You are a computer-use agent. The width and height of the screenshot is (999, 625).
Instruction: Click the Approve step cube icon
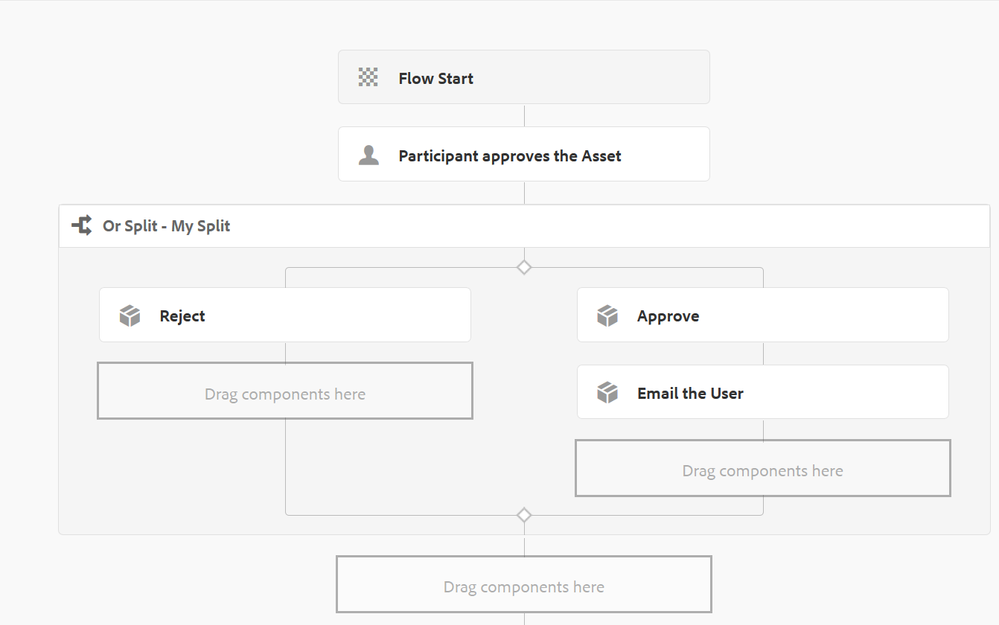607,315
